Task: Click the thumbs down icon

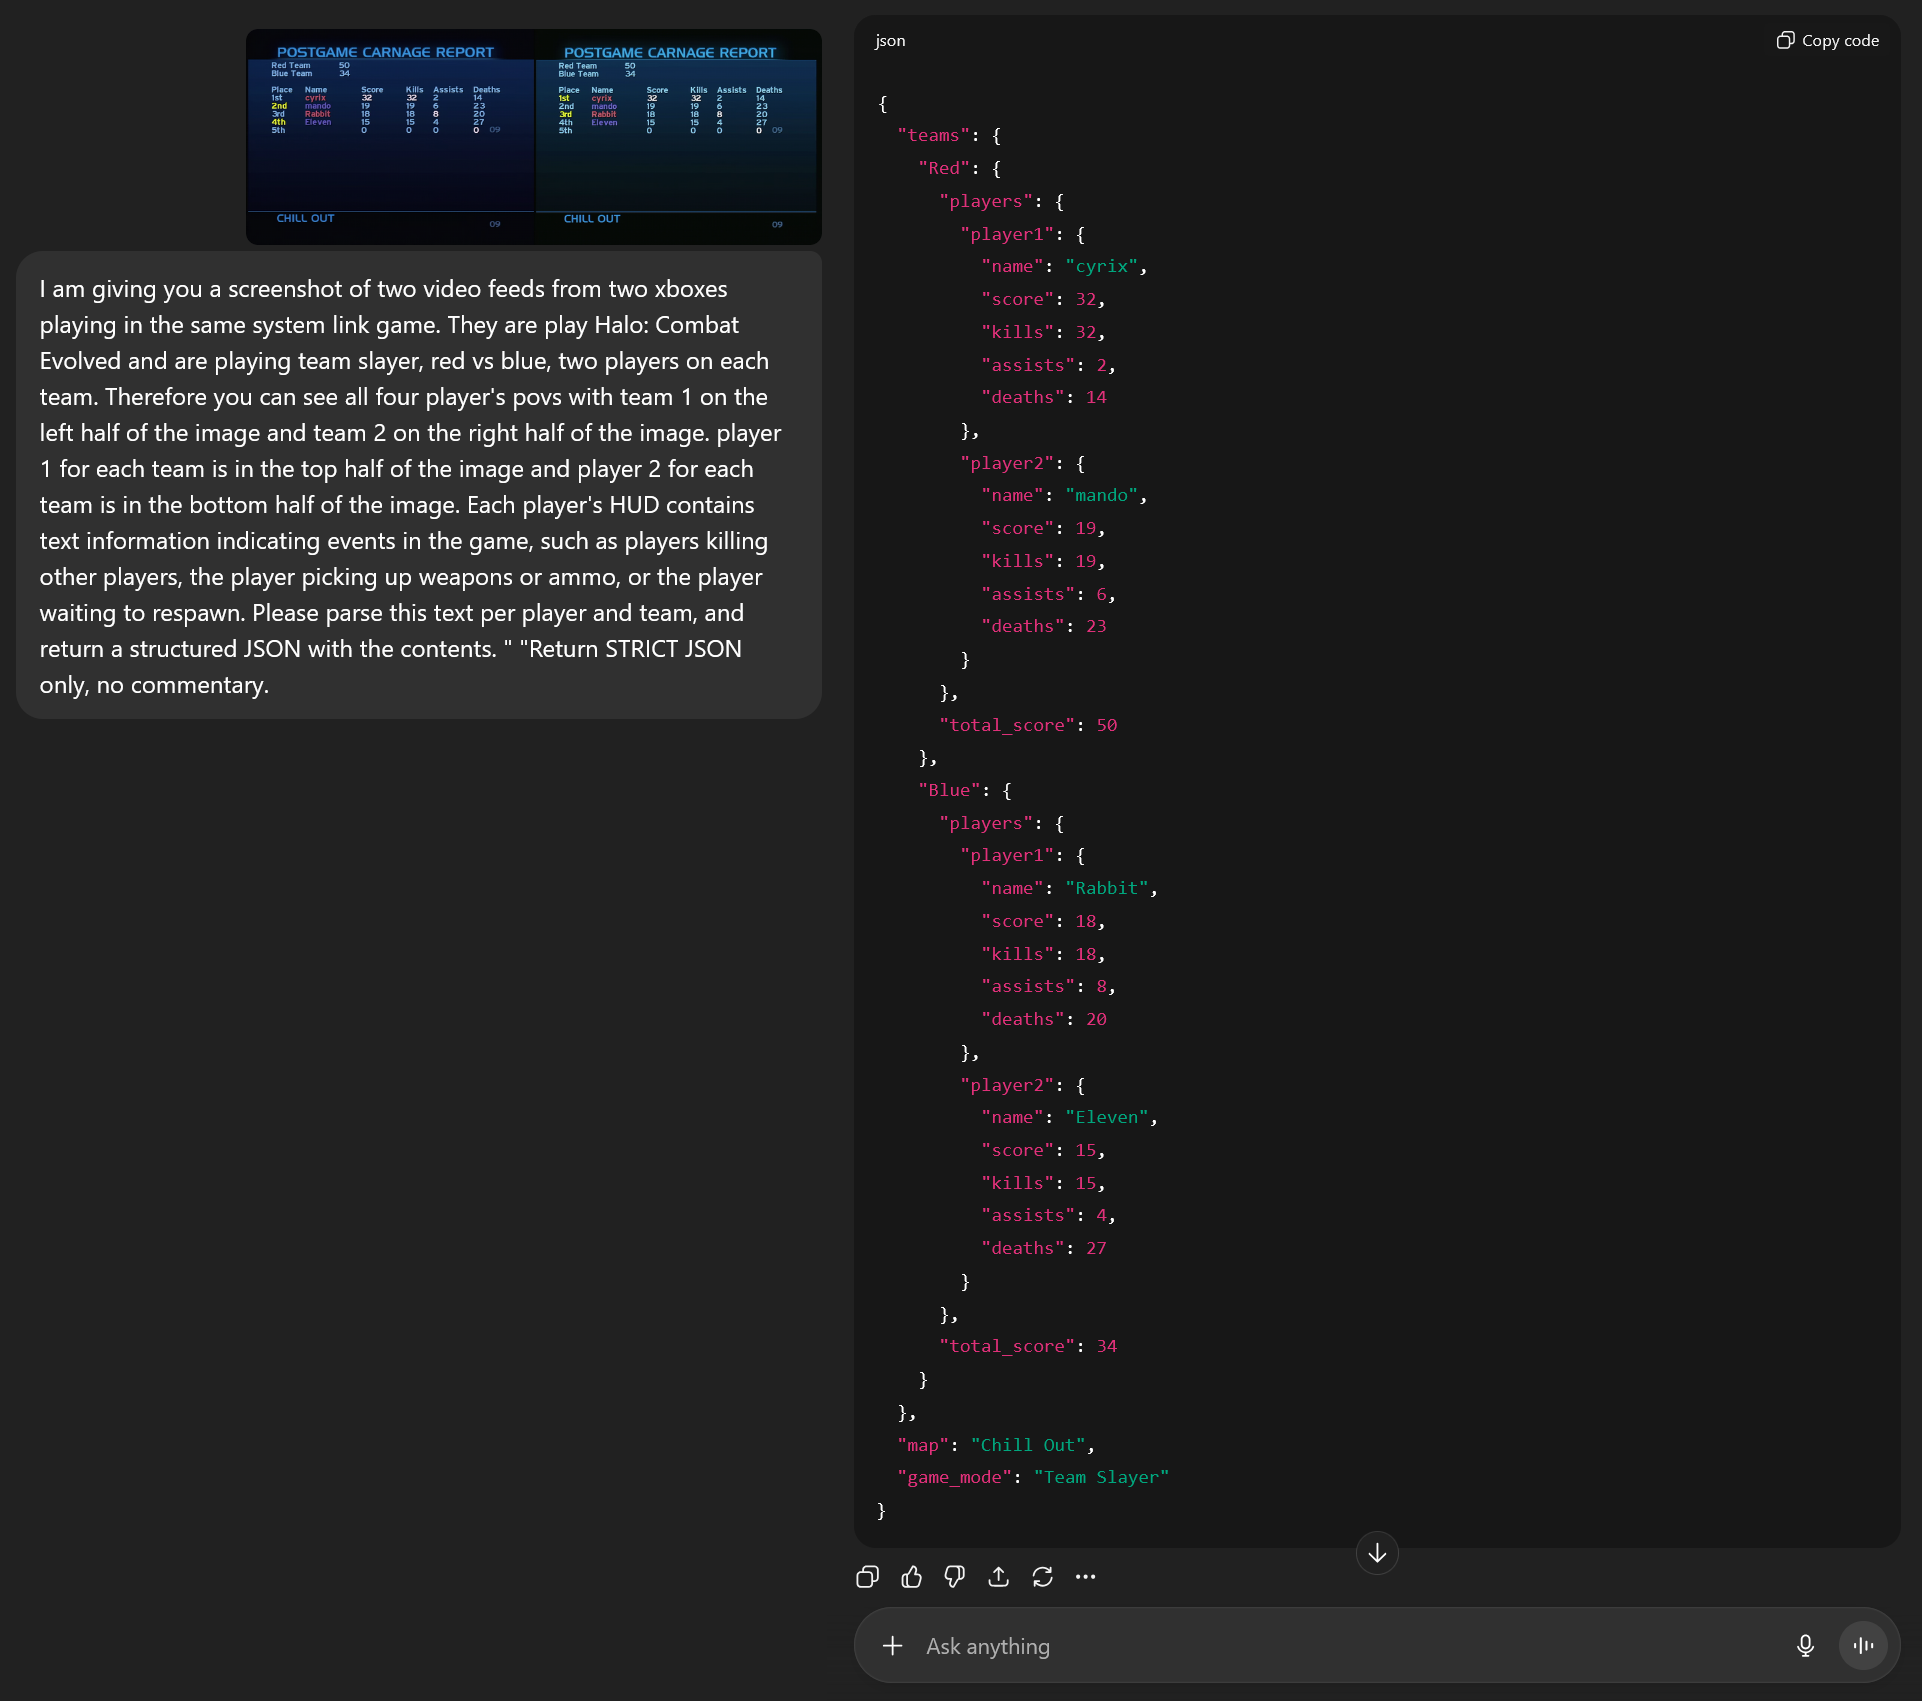Action: click(955, 1577)
